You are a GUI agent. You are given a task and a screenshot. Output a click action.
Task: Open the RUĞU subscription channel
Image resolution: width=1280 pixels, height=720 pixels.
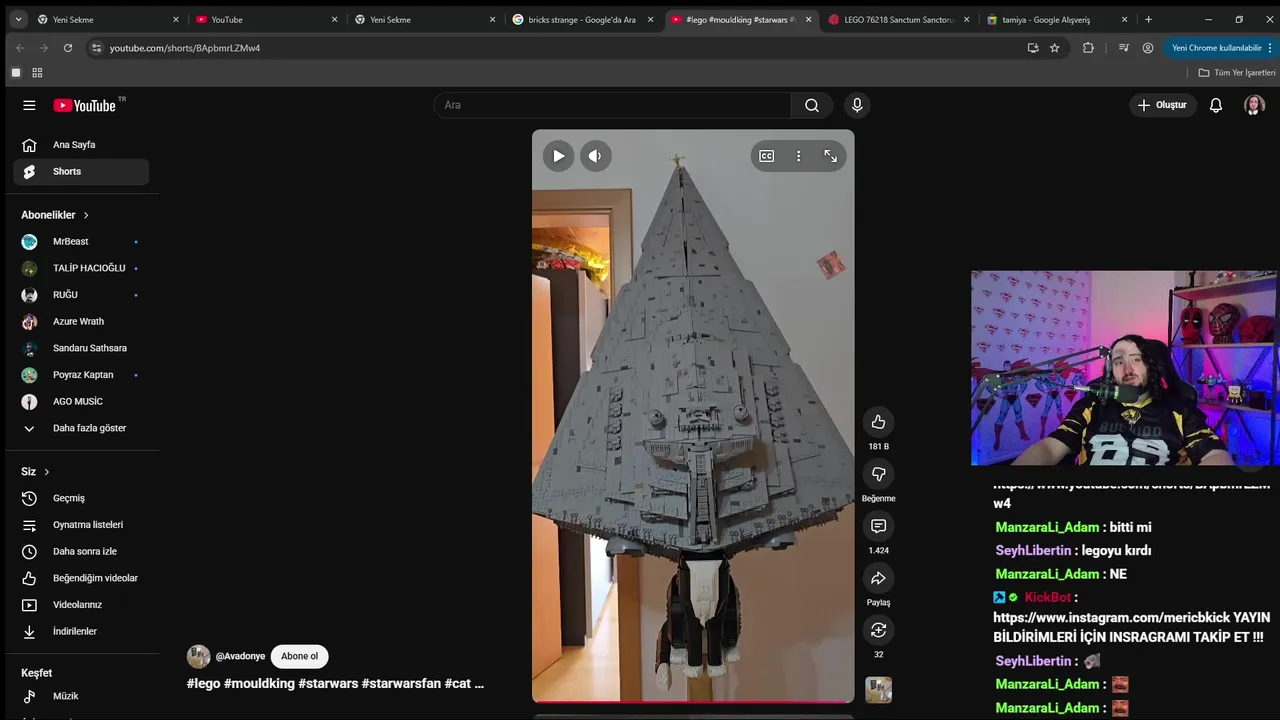coord(81,295)
